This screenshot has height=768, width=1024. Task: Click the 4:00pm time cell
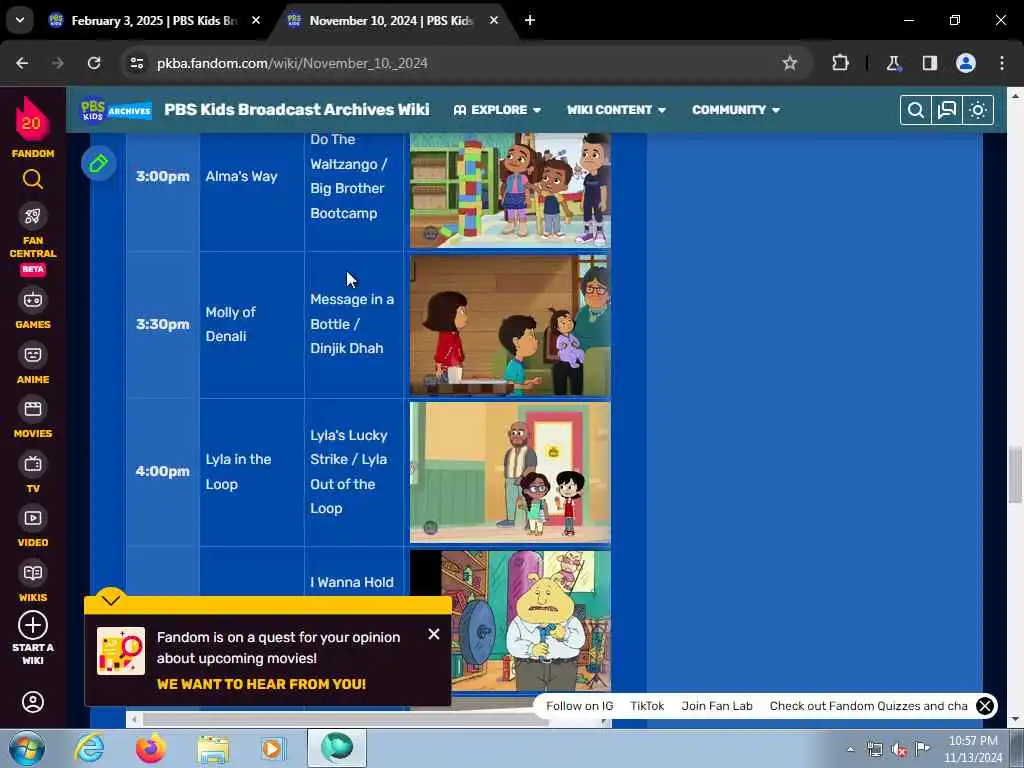163,472
